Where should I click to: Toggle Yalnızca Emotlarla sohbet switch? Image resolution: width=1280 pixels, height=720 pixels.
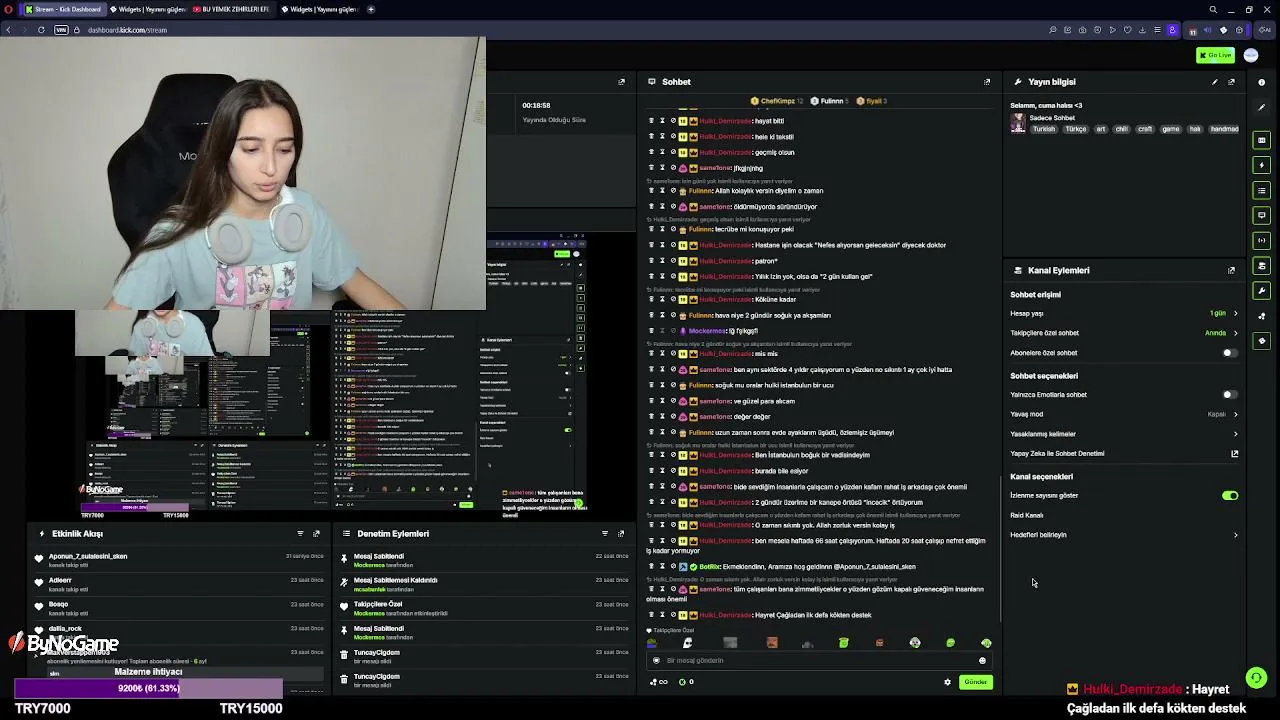(x=1229, y=395)
